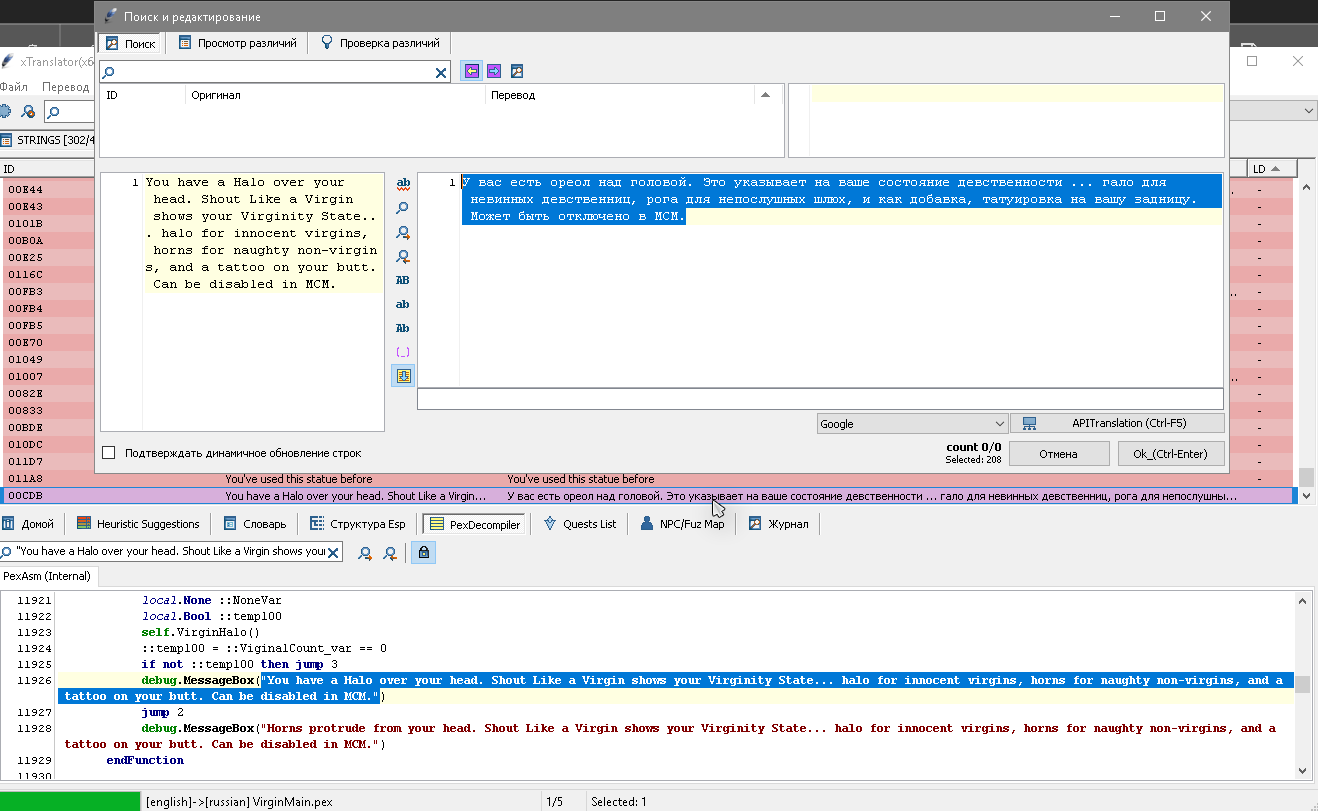This screenshot has height=811, width=1318.
Task: Click sort arrow beside the Перевод column
Action: 766,95
